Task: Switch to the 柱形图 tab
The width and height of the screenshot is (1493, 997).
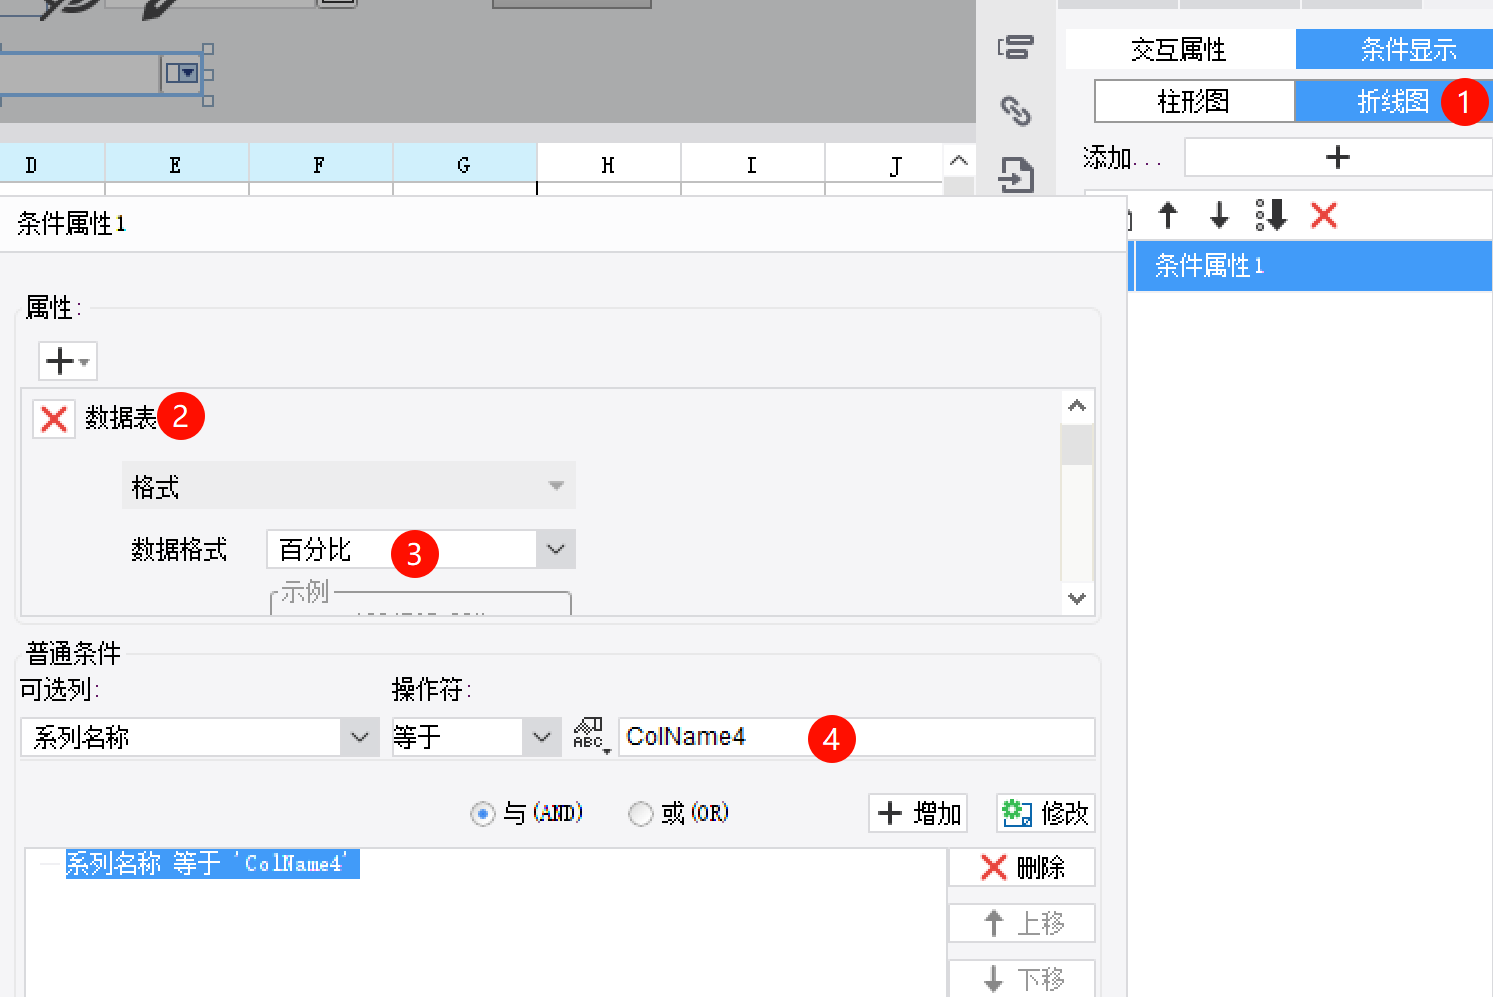Action: 1194,101
